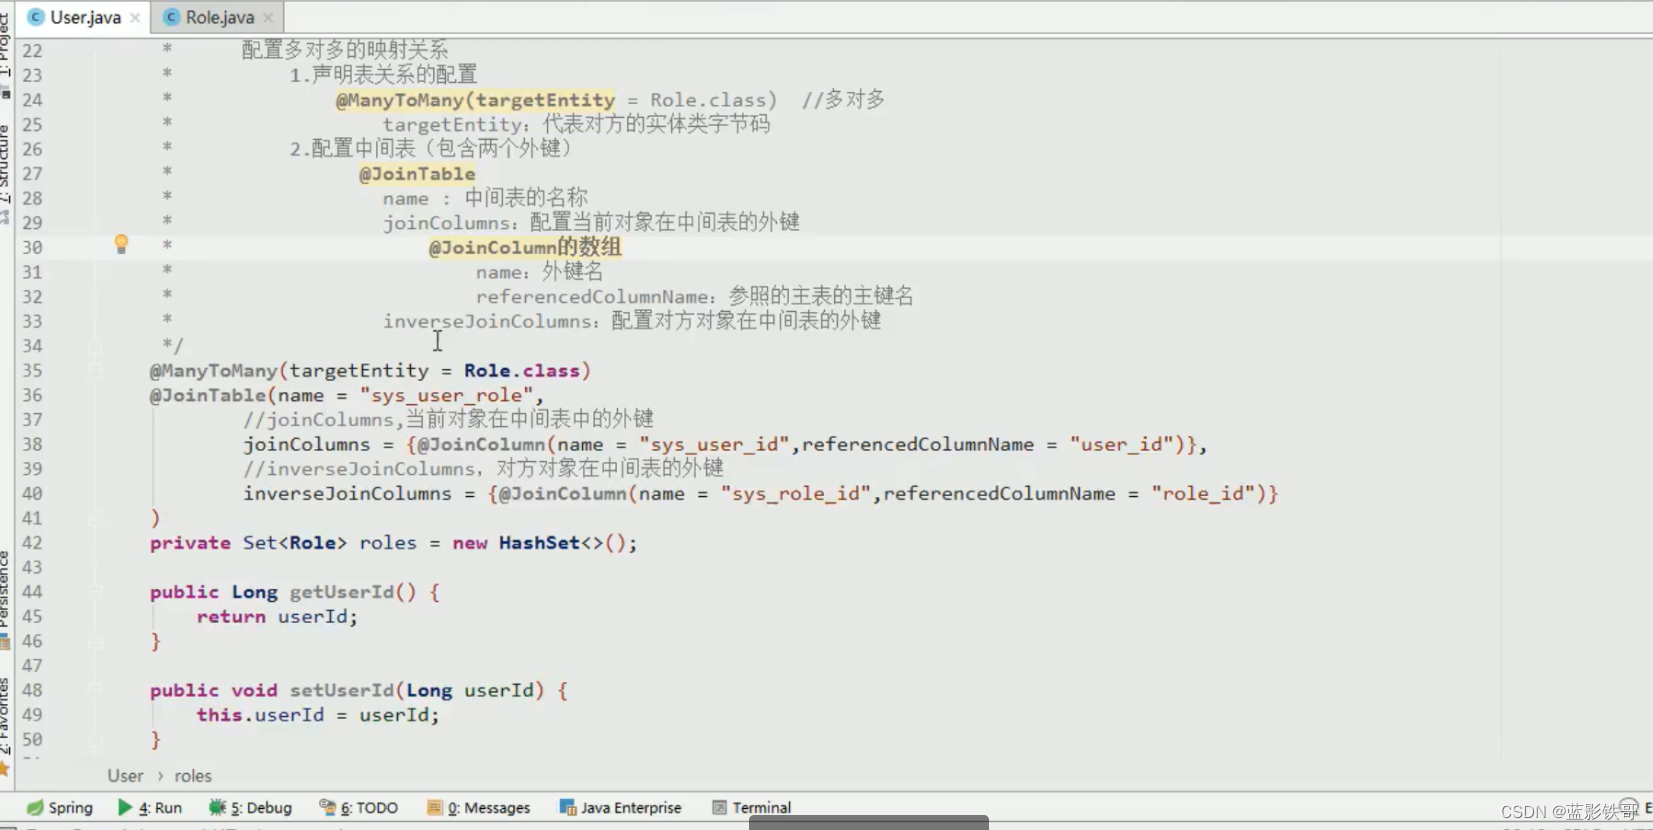Click the getUserId method name
Image resolution: width=1653 pixels, height=830 pixels.
342,592
